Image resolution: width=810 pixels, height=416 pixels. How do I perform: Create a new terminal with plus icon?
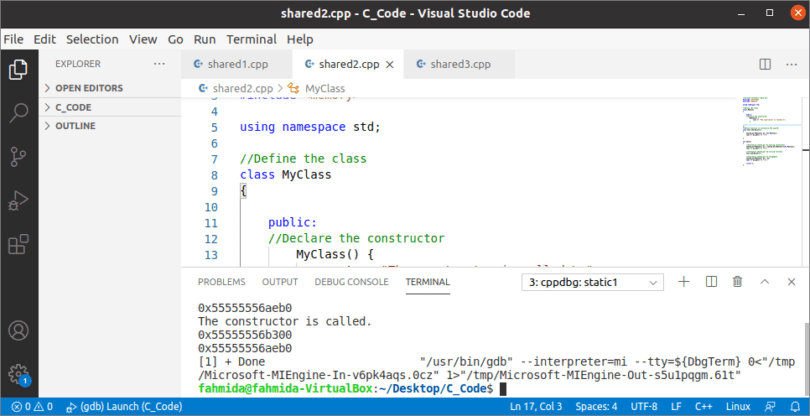(684, 283)
